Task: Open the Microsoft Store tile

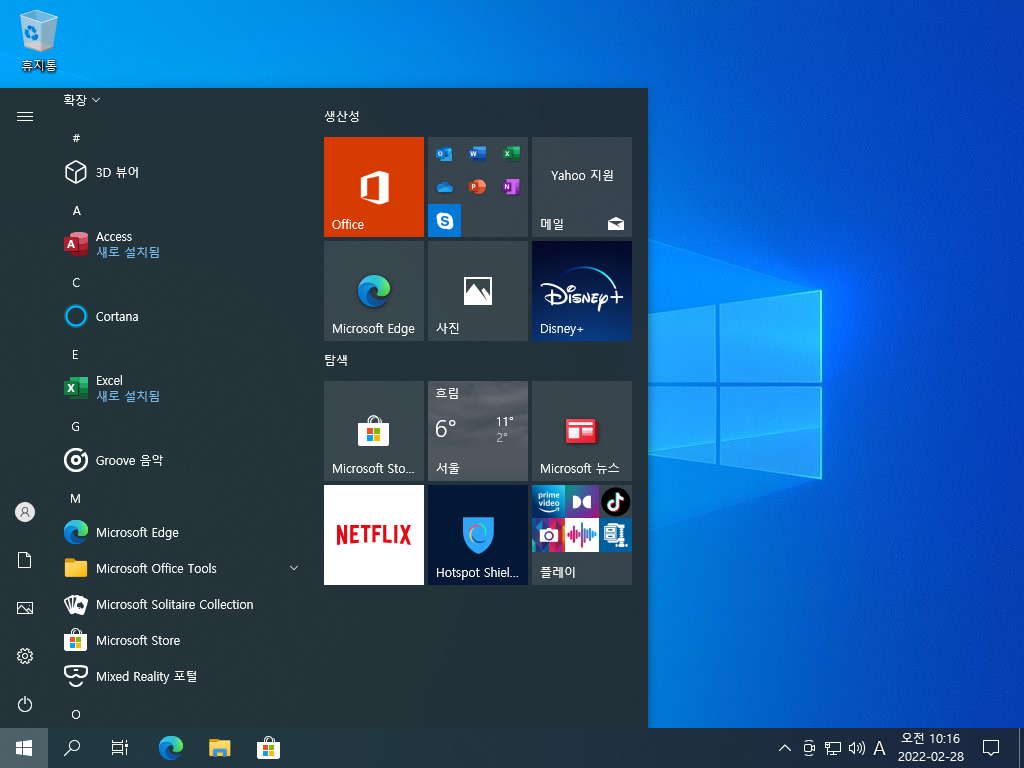Action: [x=374, y=431]
